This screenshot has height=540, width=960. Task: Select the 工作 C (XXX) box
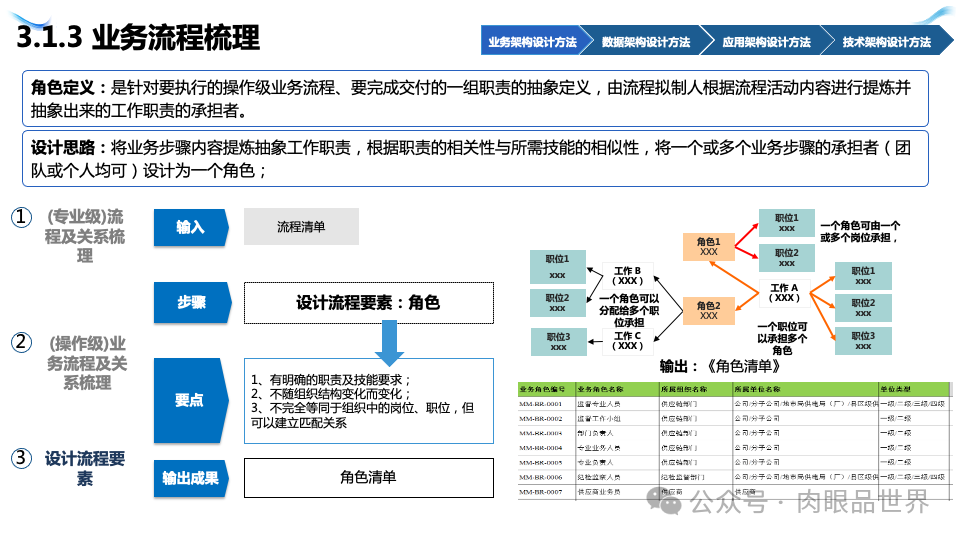628,341
